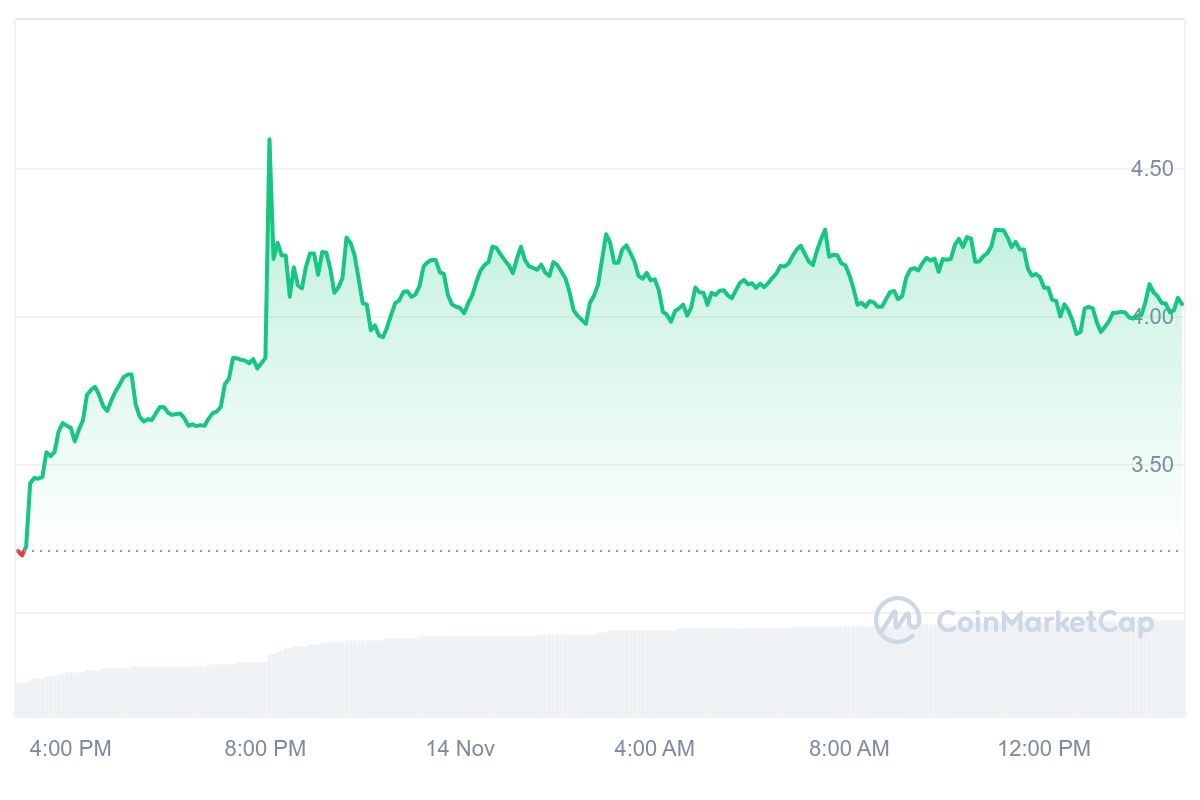Select the 12:00 PM time label
1200x800 pixels.
1045,748
